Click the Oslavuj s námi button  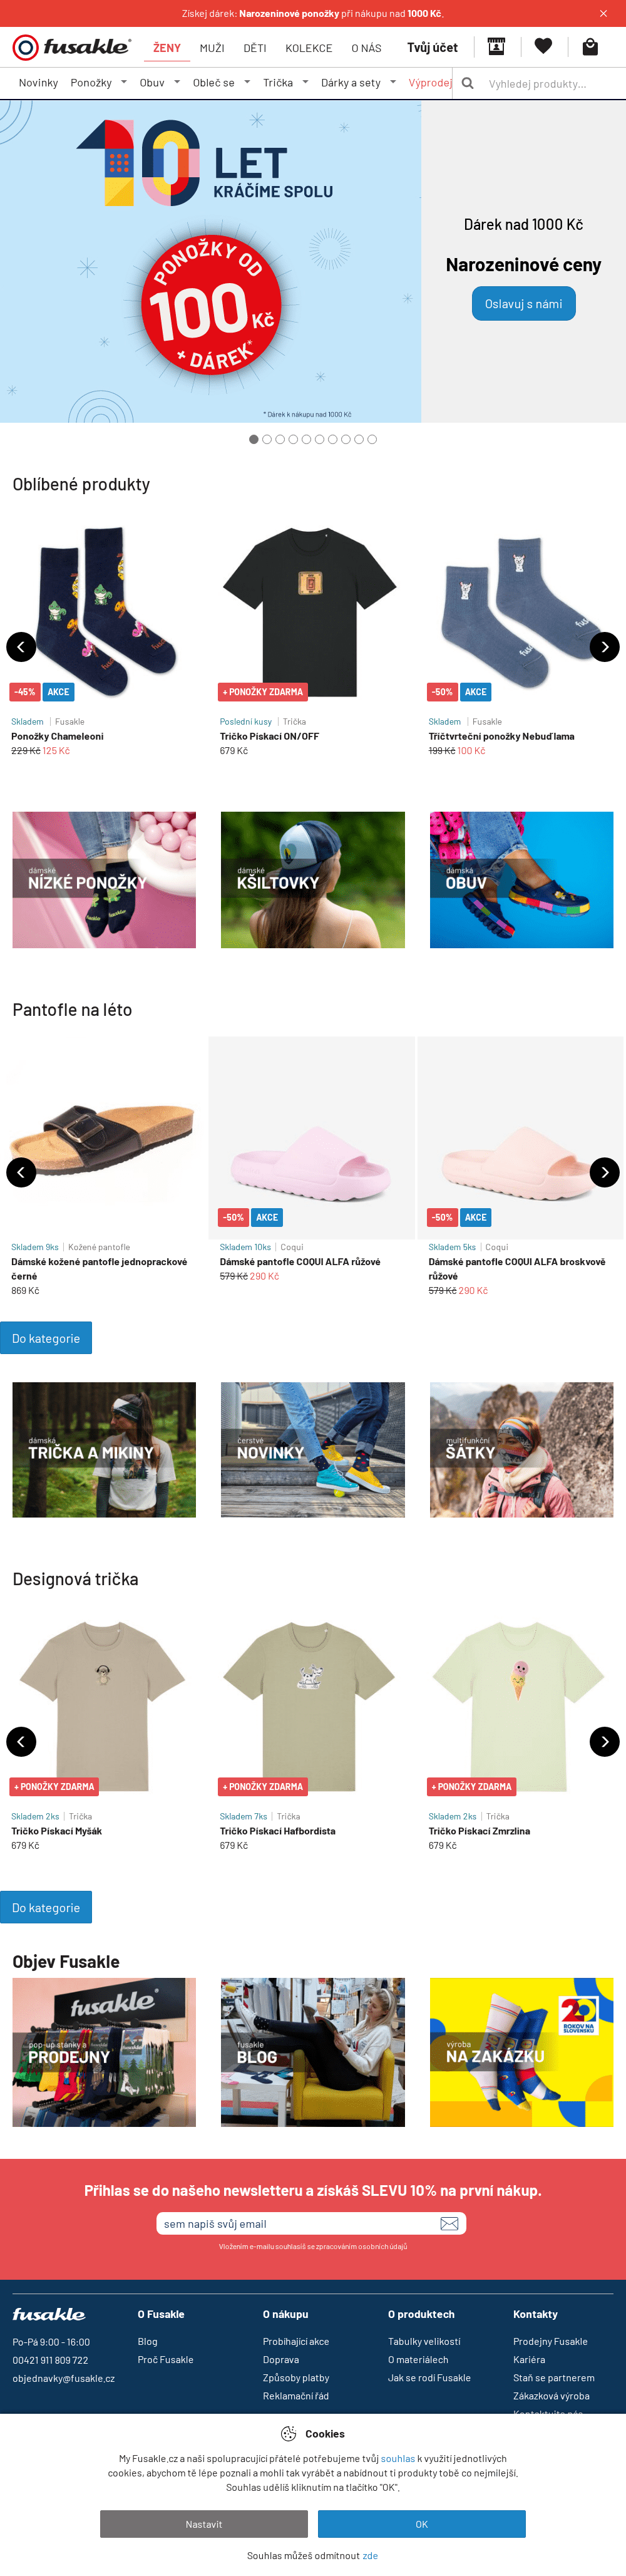coord(523,304)
